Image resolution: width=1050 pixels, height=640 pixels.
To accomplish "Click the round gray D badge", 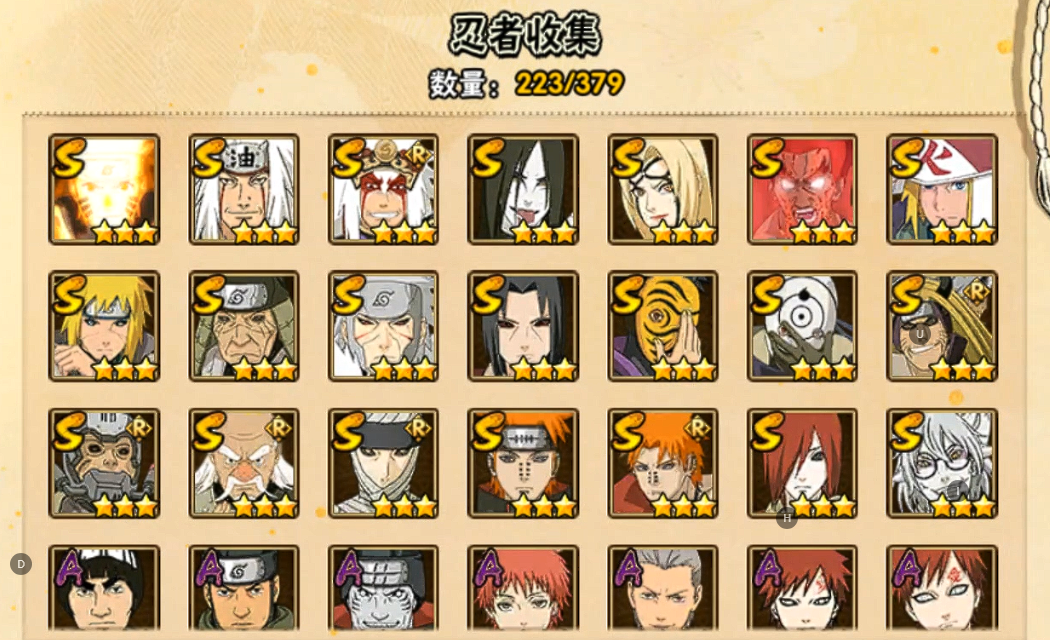I will click(x=21, y=564).
